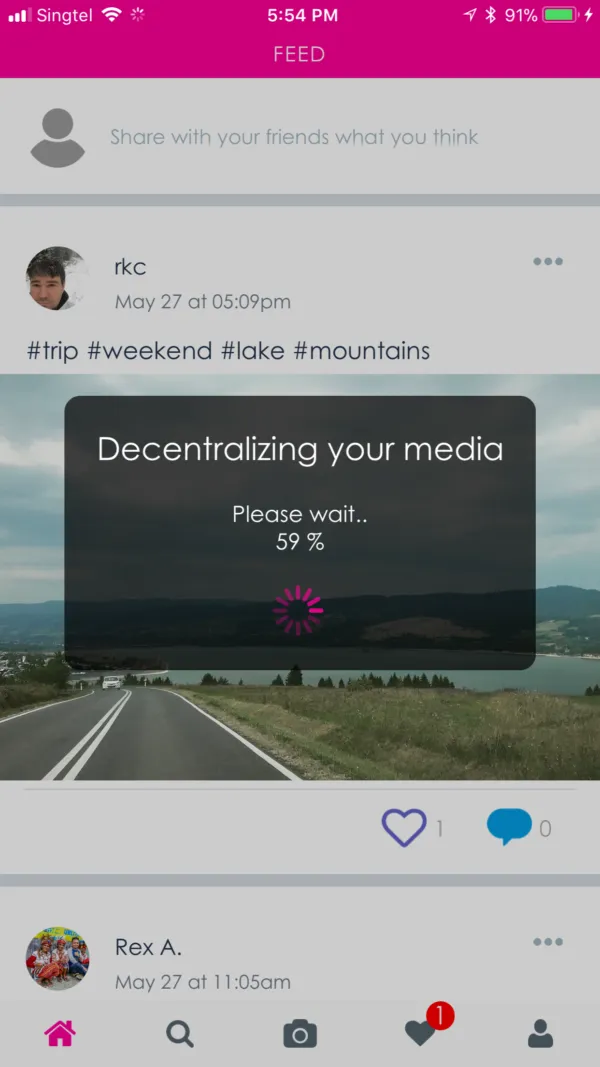Expand three-dot options on Rex A. post
The width and height of the screenshot is (600, 1067).
click(548, 942)
